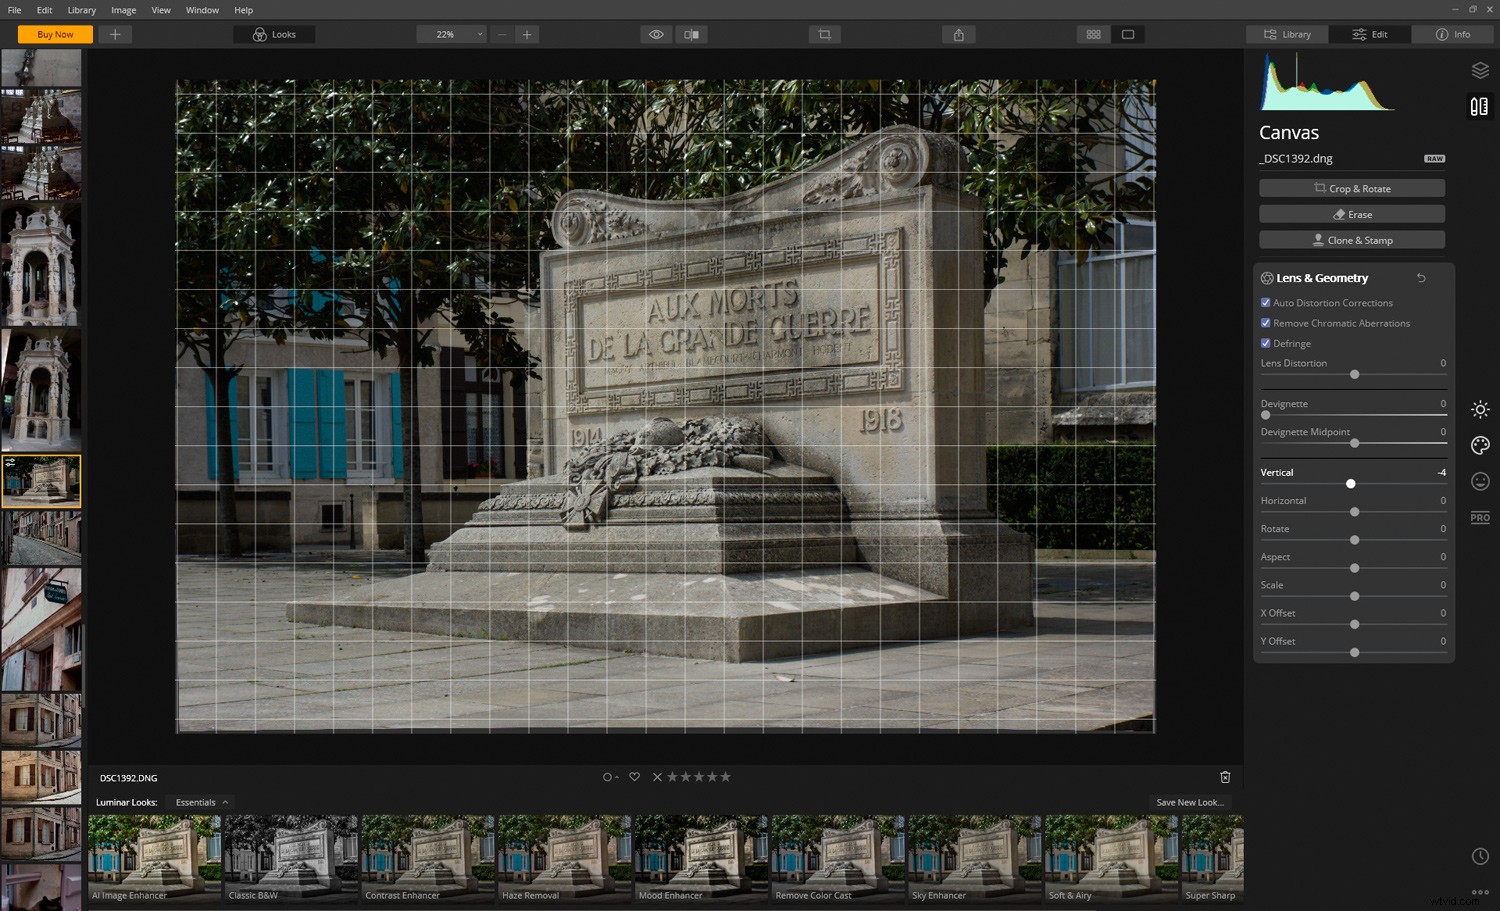Screen dimensions: 1500x911
Task: Open the Creative palette icon on right sidebar
Action: pos(1480,445)
